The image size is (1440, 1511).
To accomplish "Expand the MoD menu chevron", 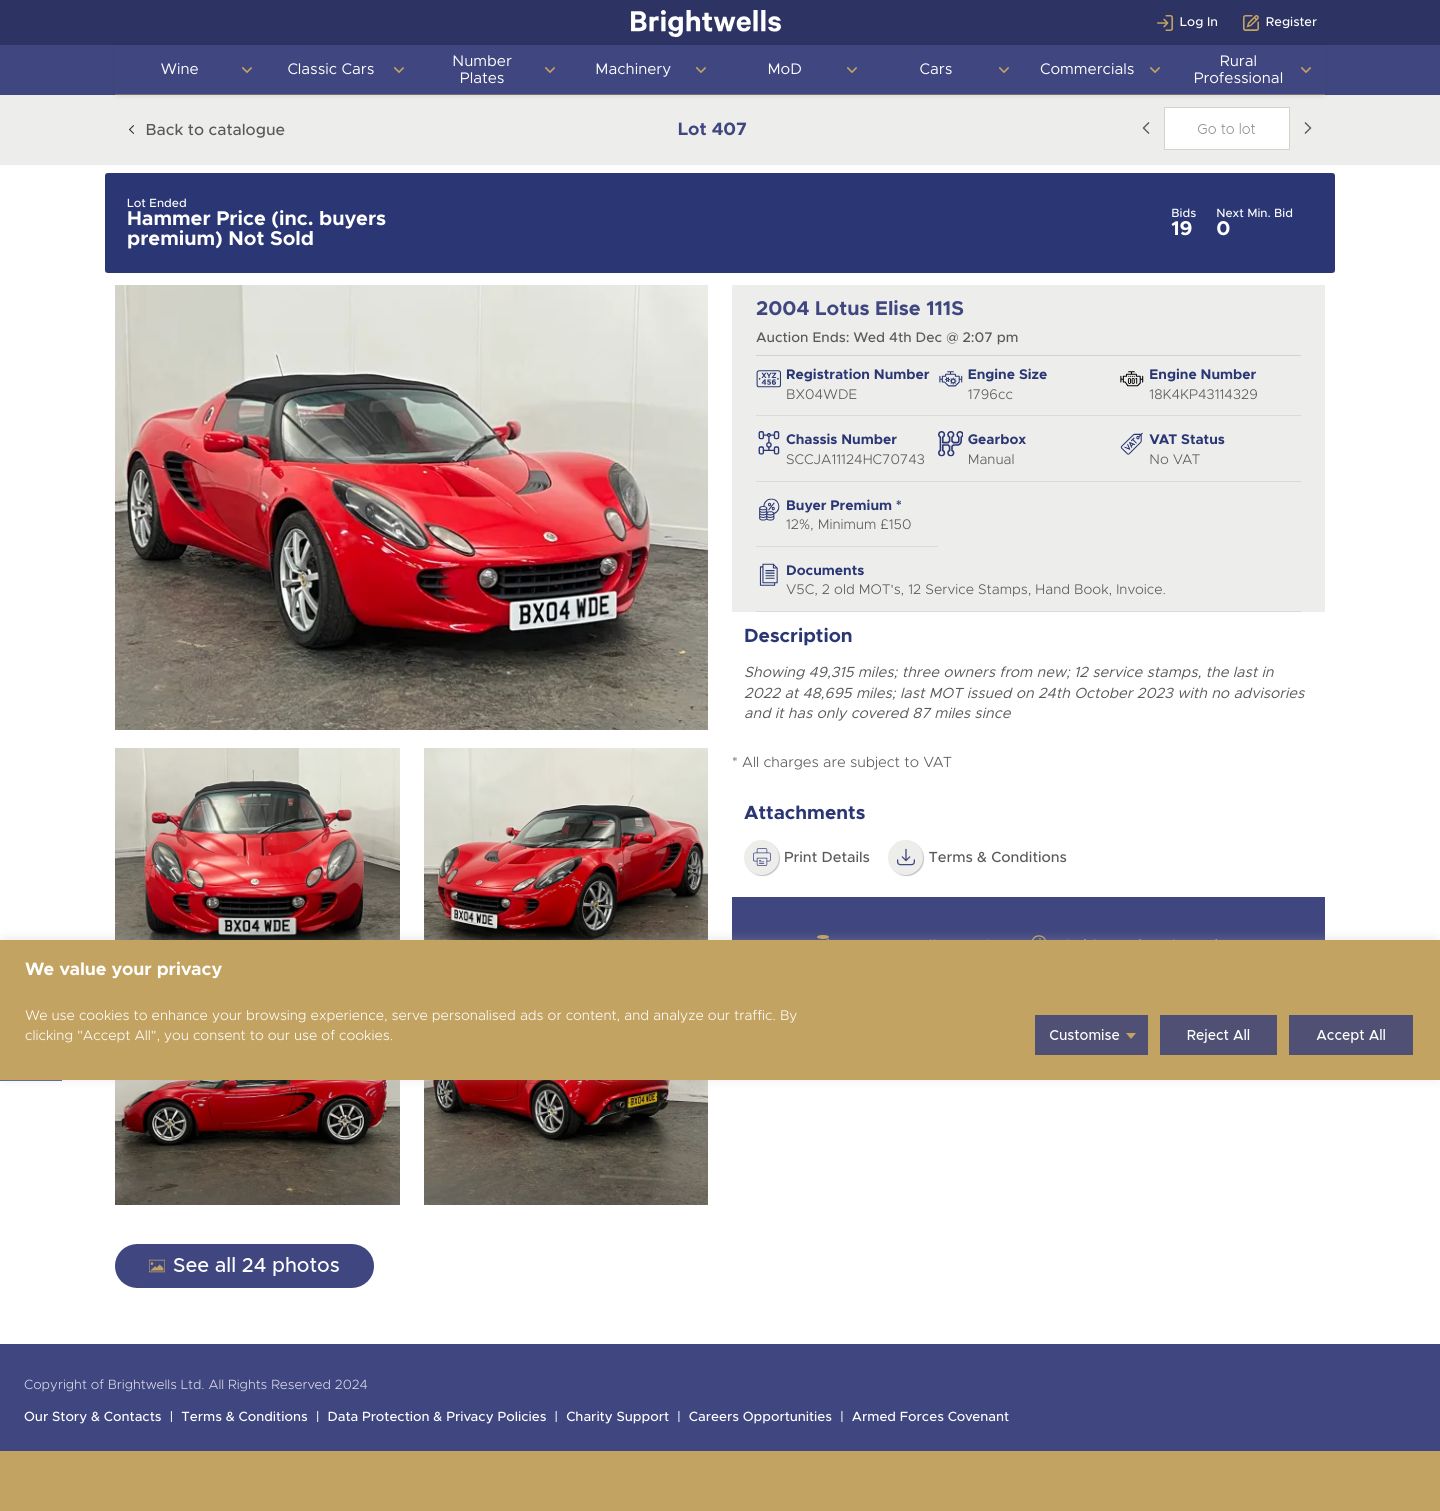I will click(x=851, y=70).
